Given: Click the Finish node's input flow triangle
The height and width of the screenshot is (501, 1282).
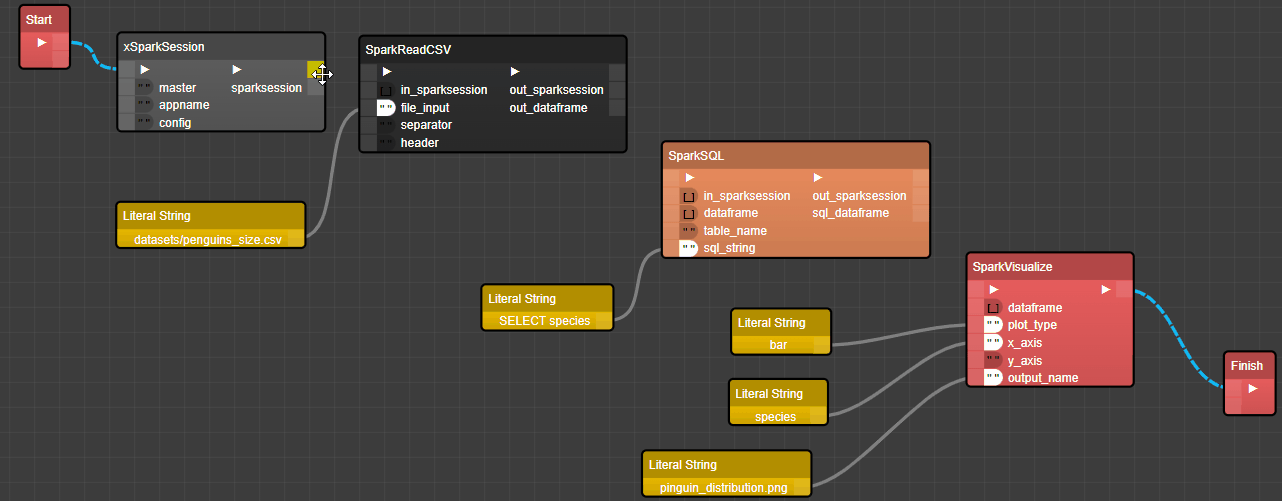Looking at the screenshot, I should 1252,389.
